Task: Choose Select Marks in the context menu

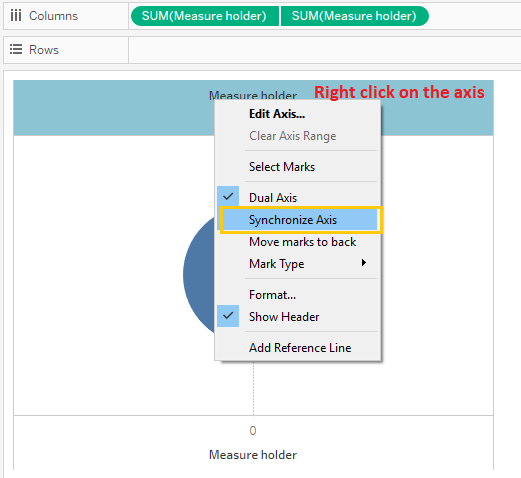Action: [x=282, y=167]
